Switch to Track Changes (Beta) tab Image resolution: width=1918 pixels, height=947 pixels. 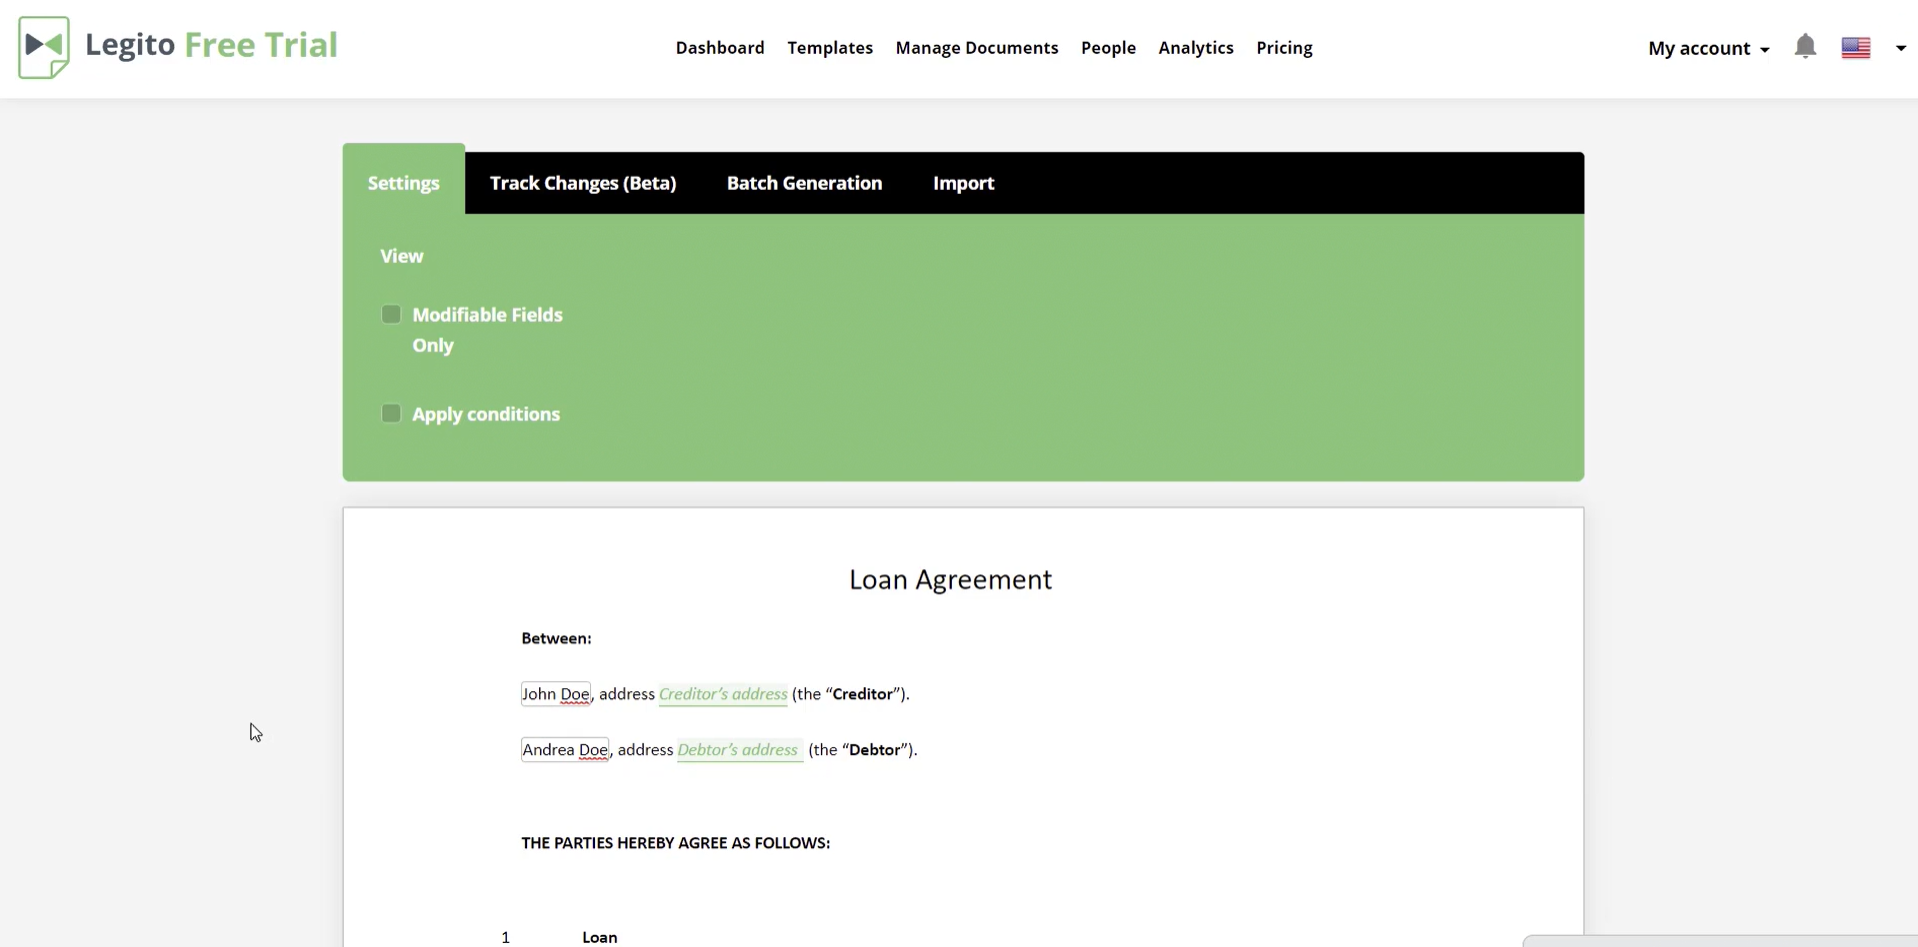point(583,183)
